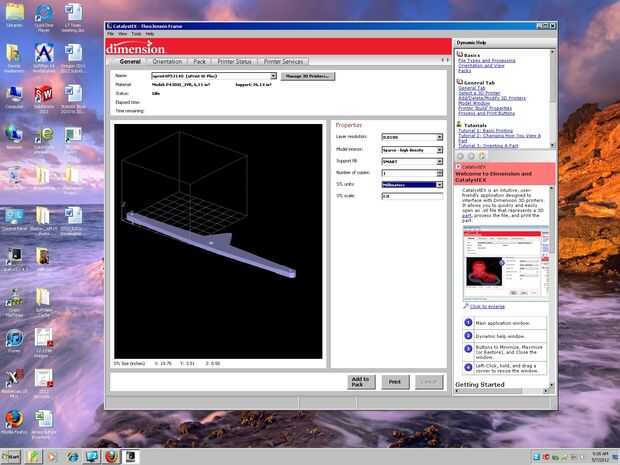Open the Tools menu

[136, 34]
